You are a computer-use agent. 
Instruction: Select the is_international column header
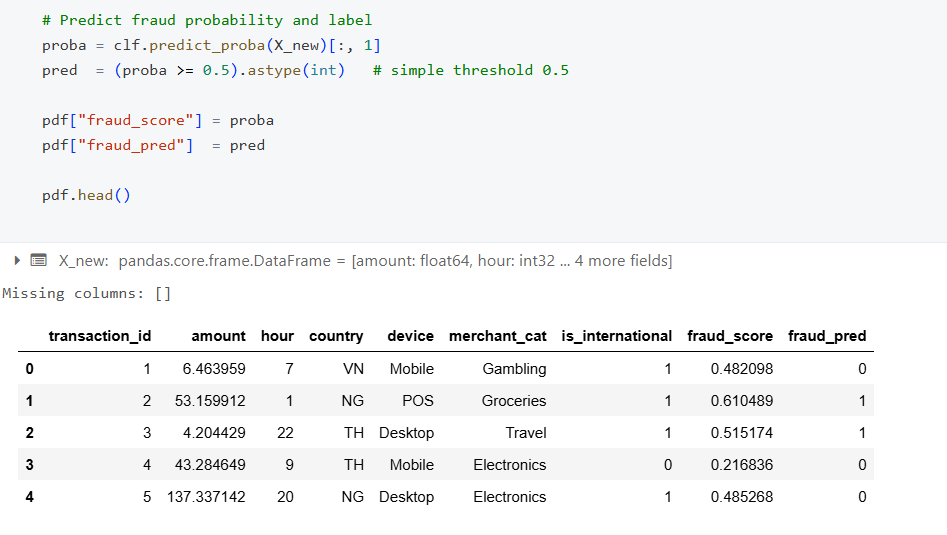(x=616, y=336)
